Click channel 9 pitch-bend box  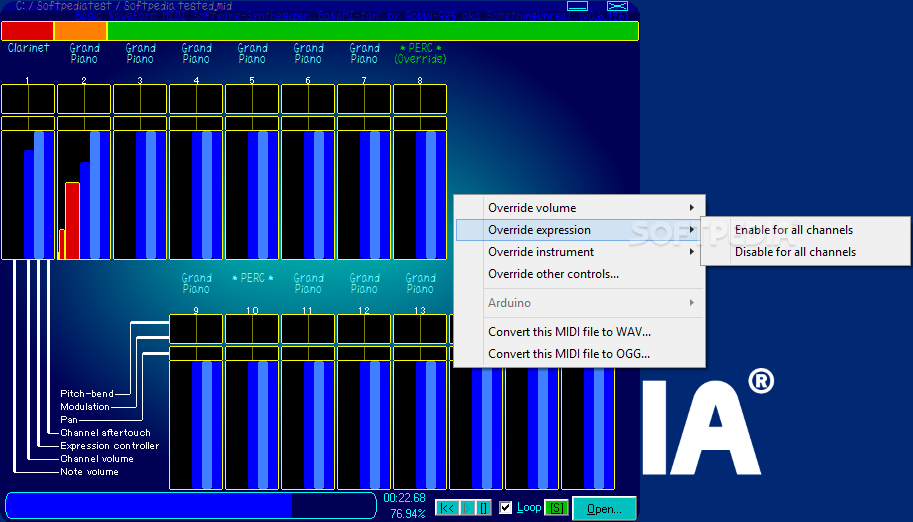click(196, 329)
